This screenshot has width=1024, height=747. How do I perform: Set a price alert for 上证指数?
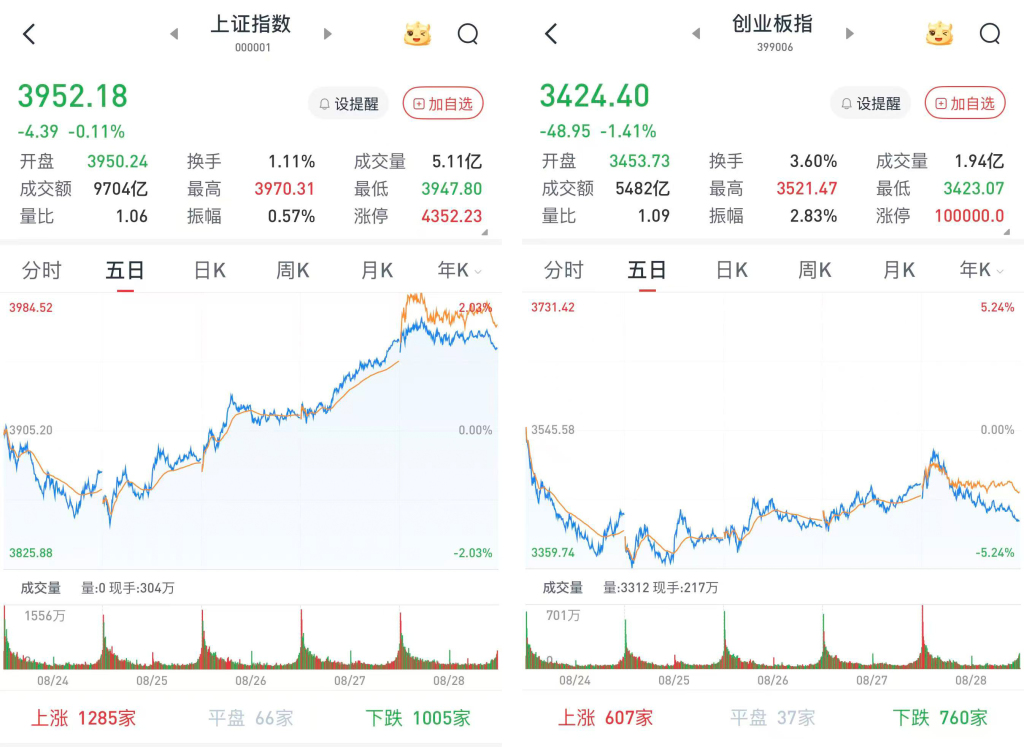(x=348, y=104)
